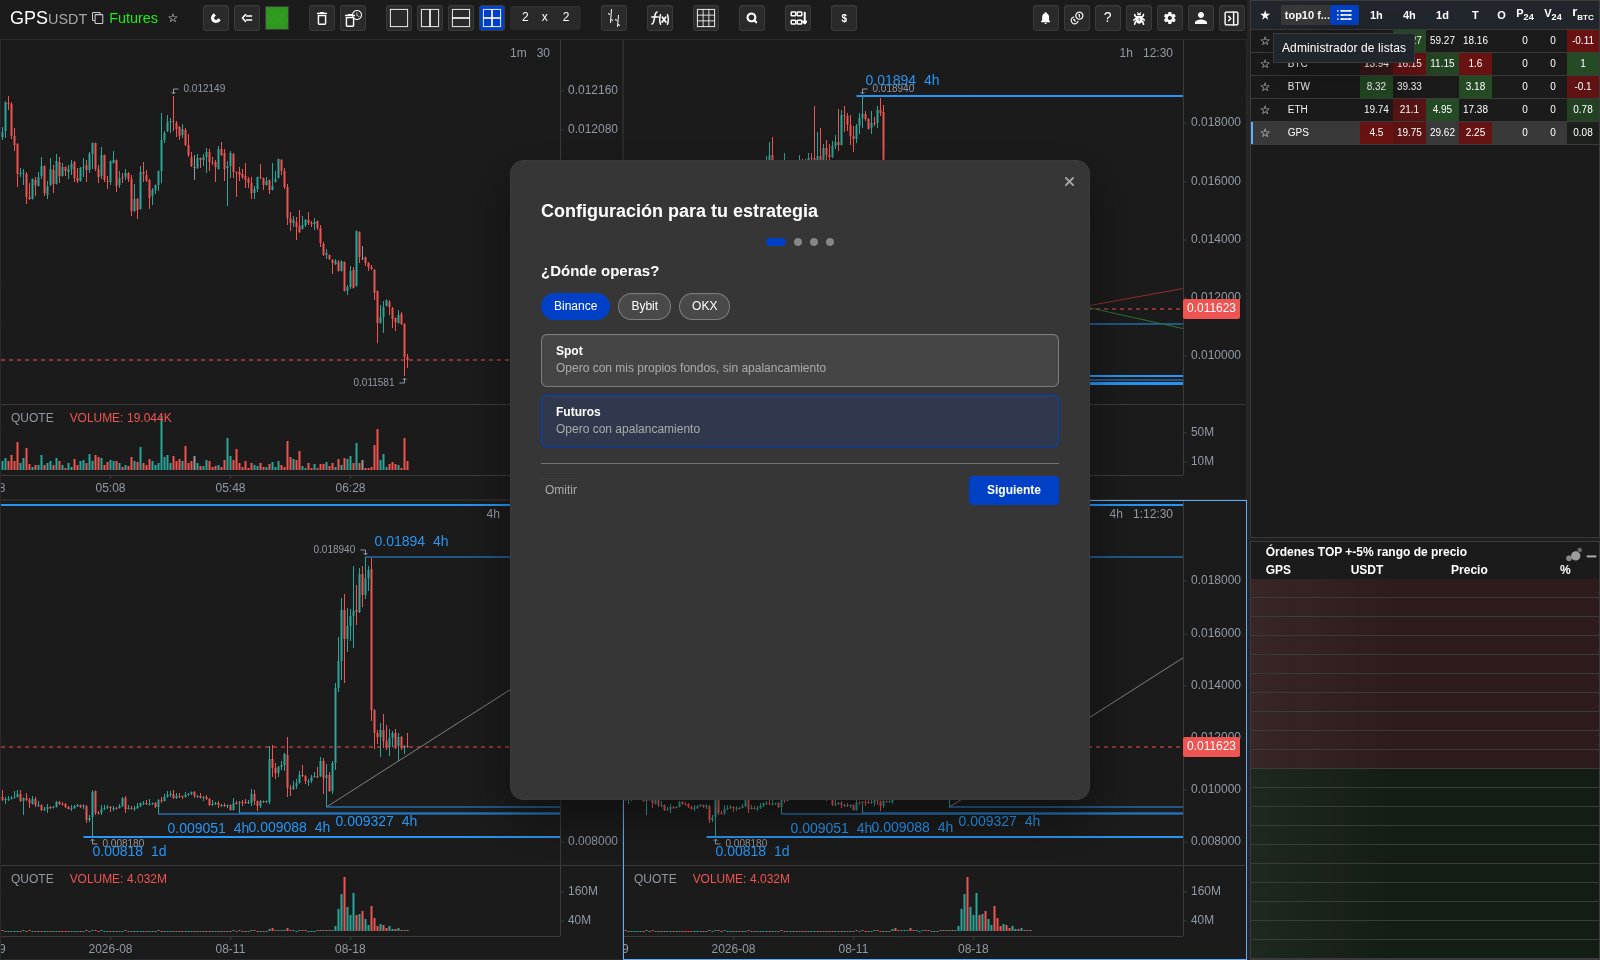This screenshot has width=1600, height=960.
Task: Close the strategy configuration dialog
Action: [x=1069, y=181]
